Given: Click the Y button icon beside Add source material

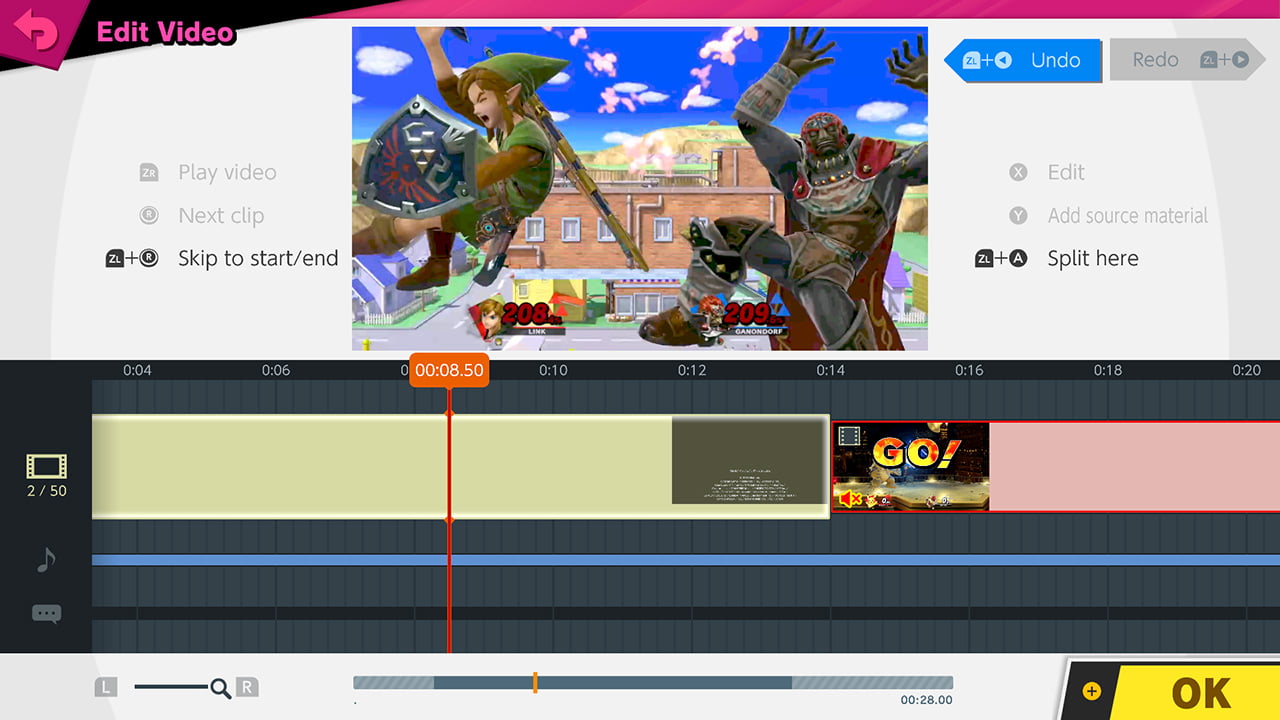Looking at the screenshot, I should click(x=1018, y=215).
